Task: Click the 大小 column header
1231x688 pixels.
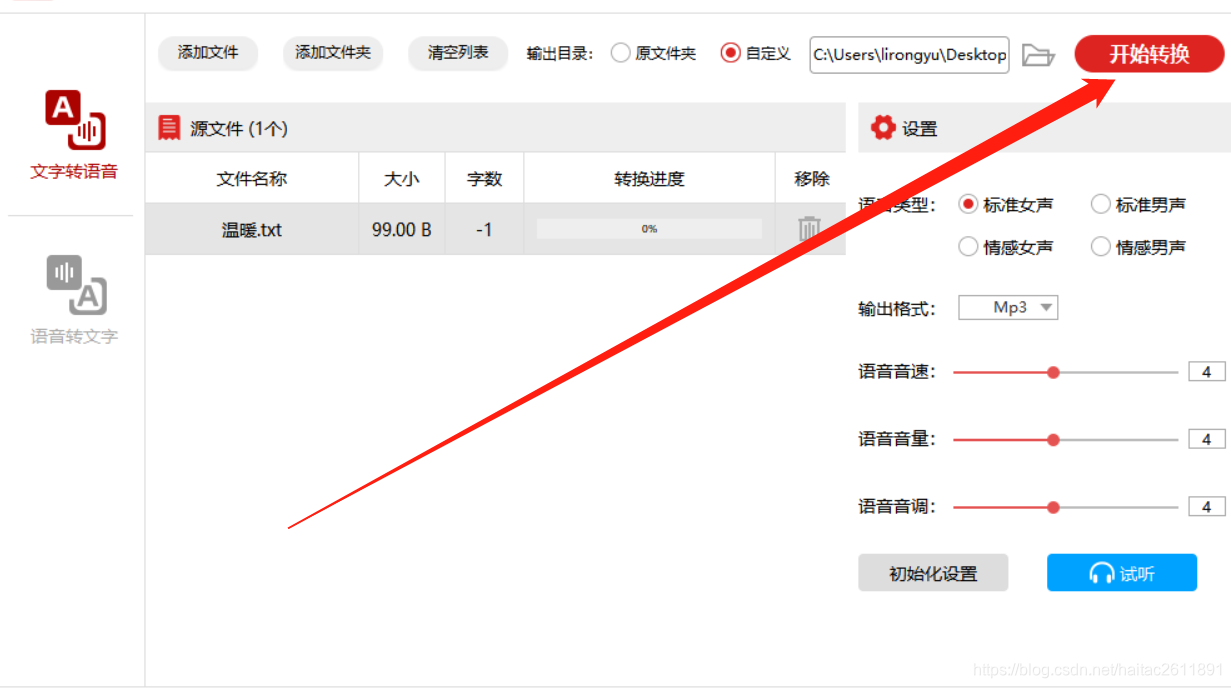Action: (x=402, y=179)
